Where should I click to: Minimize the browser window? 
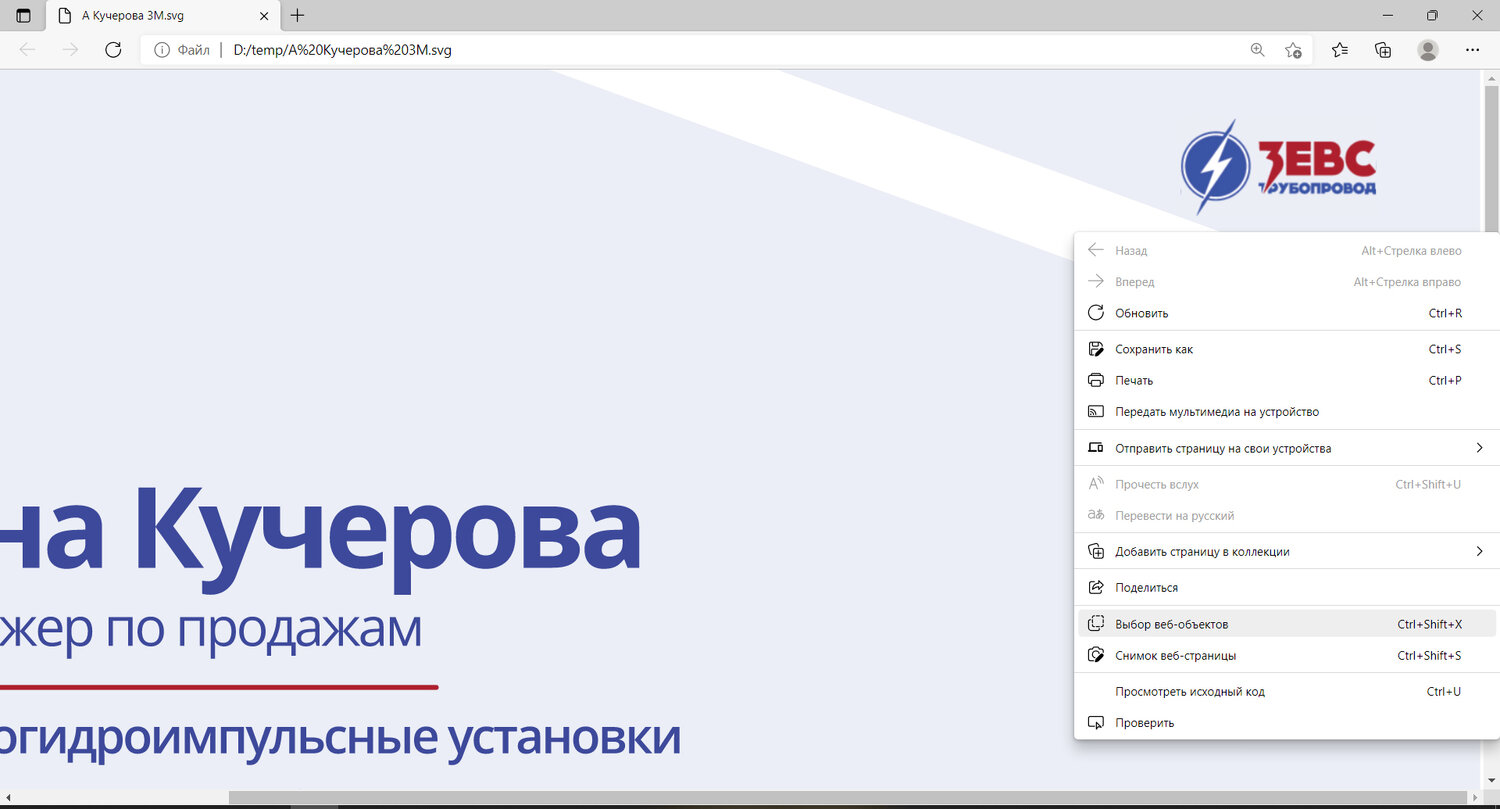[1386, 15]
